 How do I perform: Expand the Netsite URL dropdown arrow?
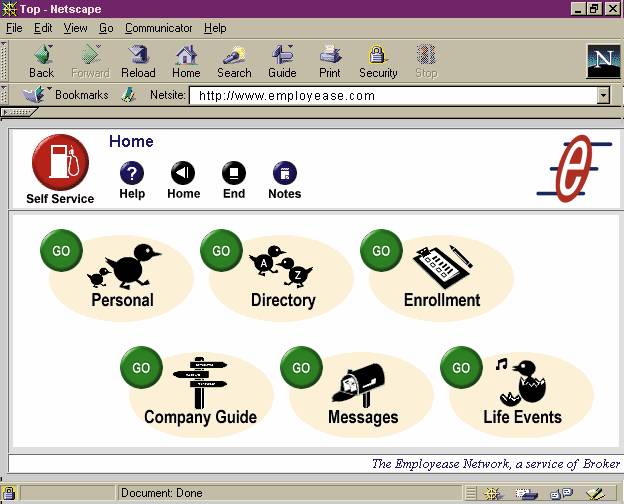coord(603,96)
